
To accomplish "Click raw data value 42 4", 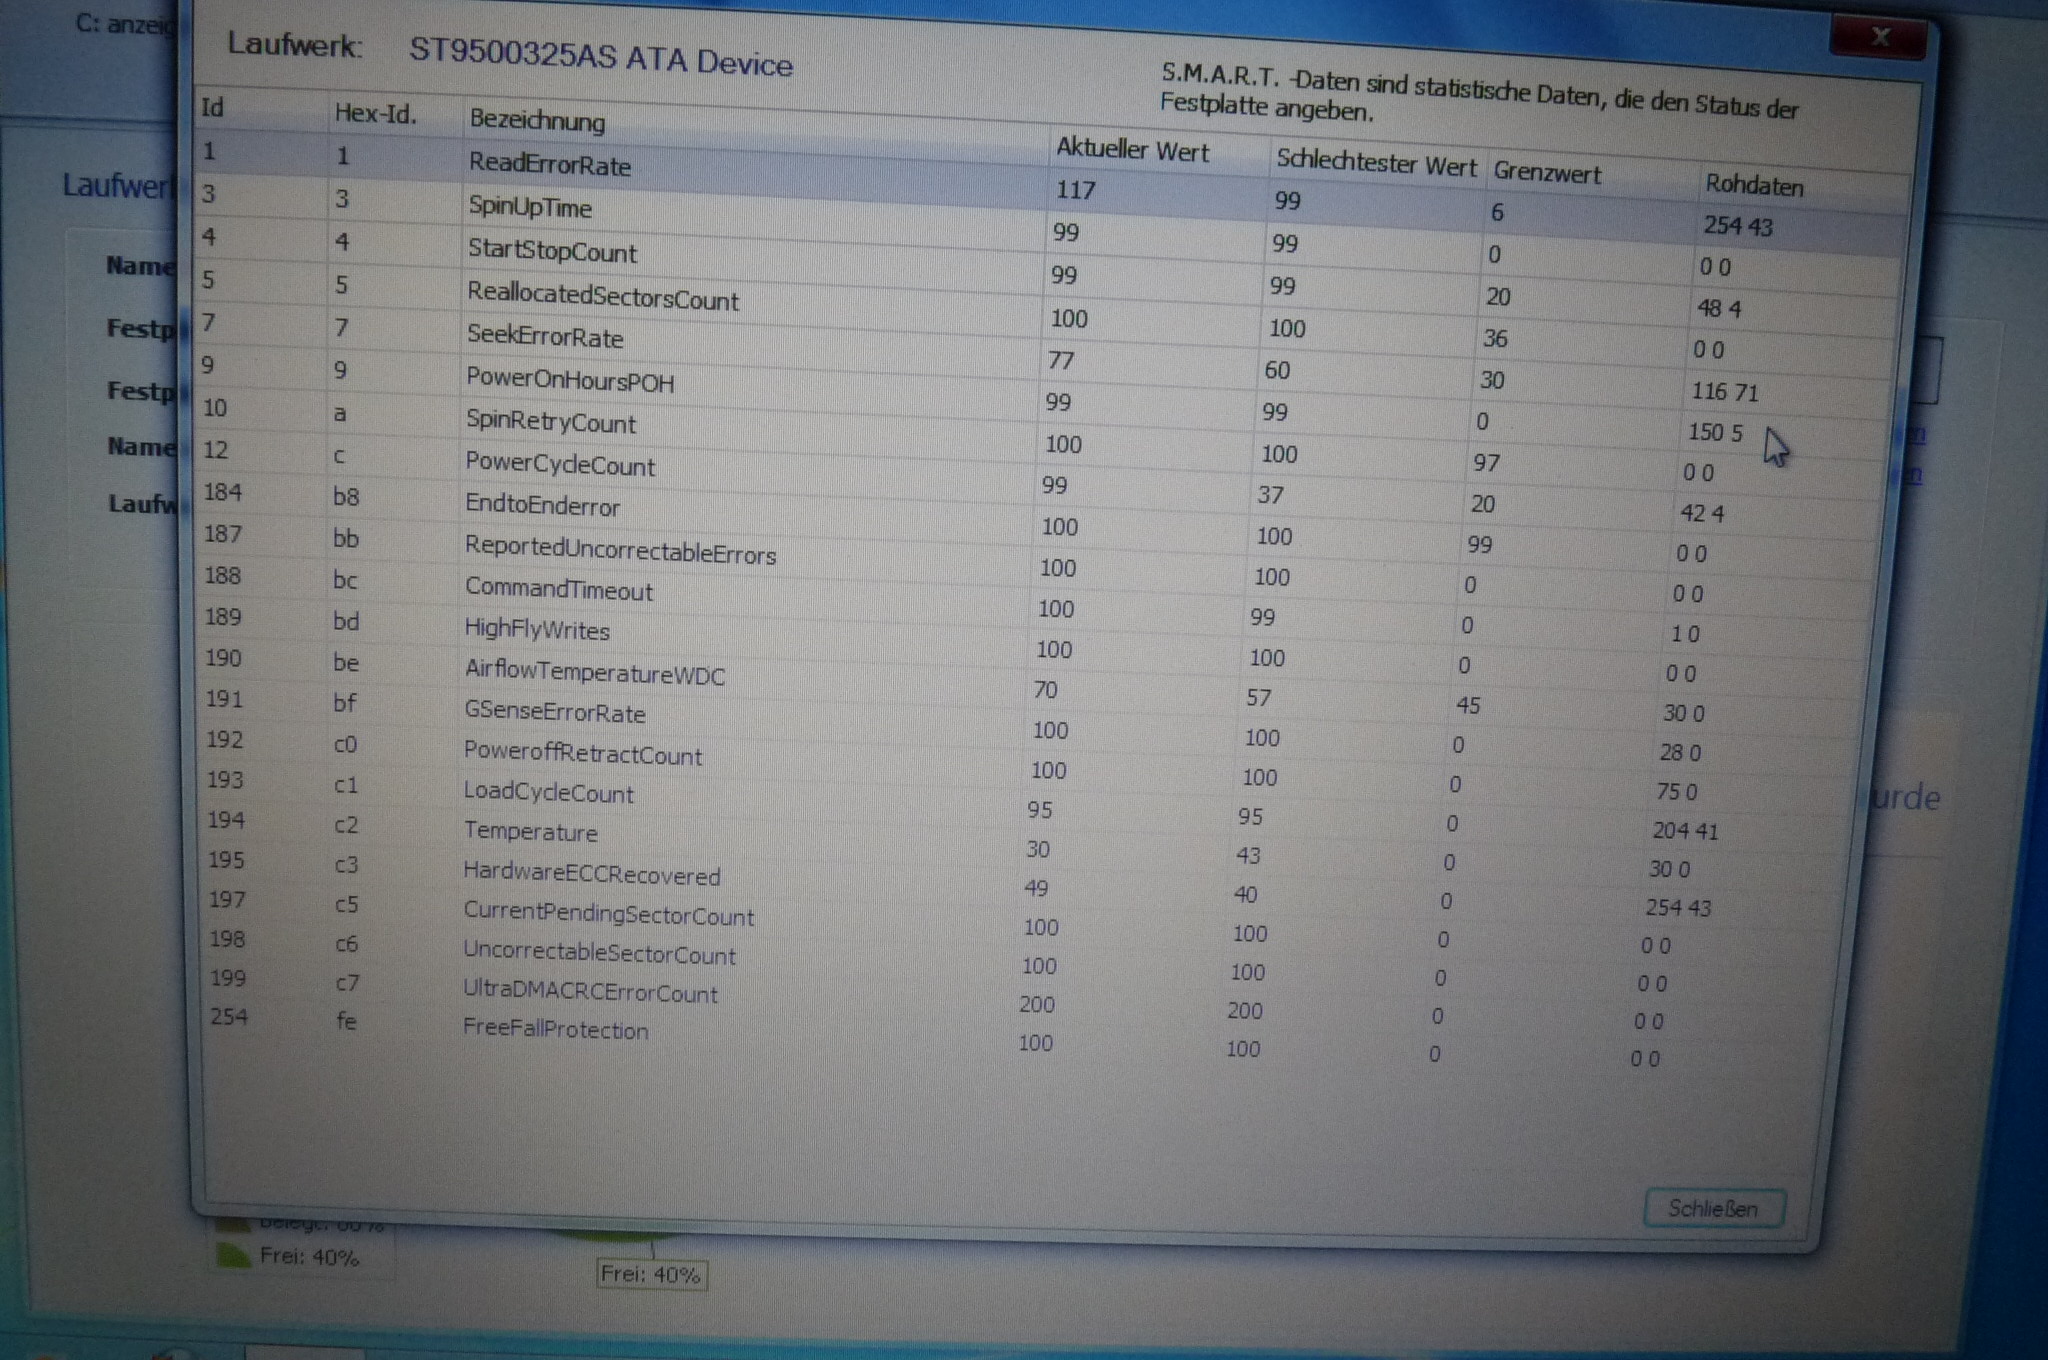I will (x=1701, y=513).
